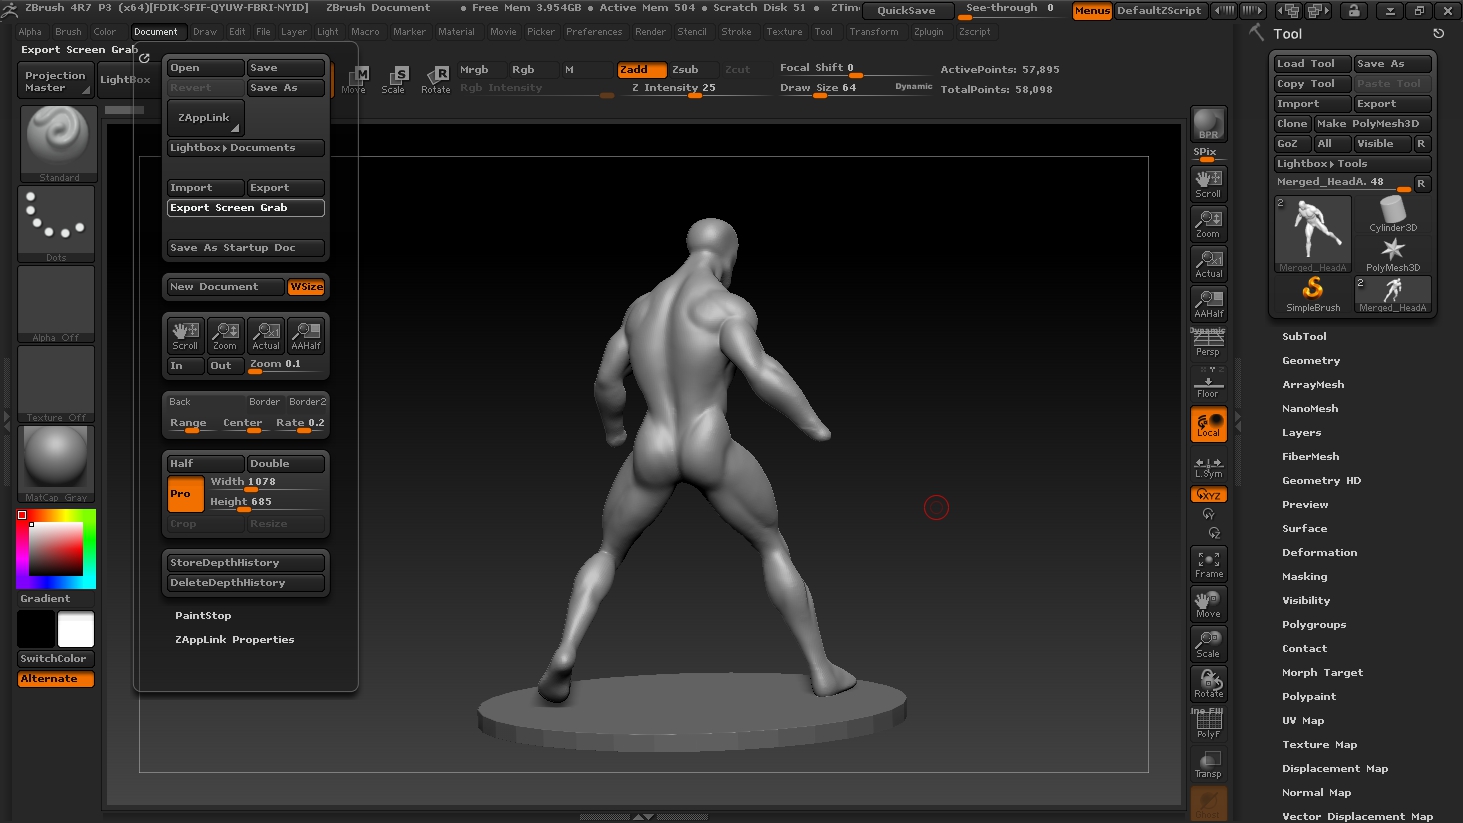Expand the NanoMesh section
Screen dimensions: 1463x823
(1310, 409)
